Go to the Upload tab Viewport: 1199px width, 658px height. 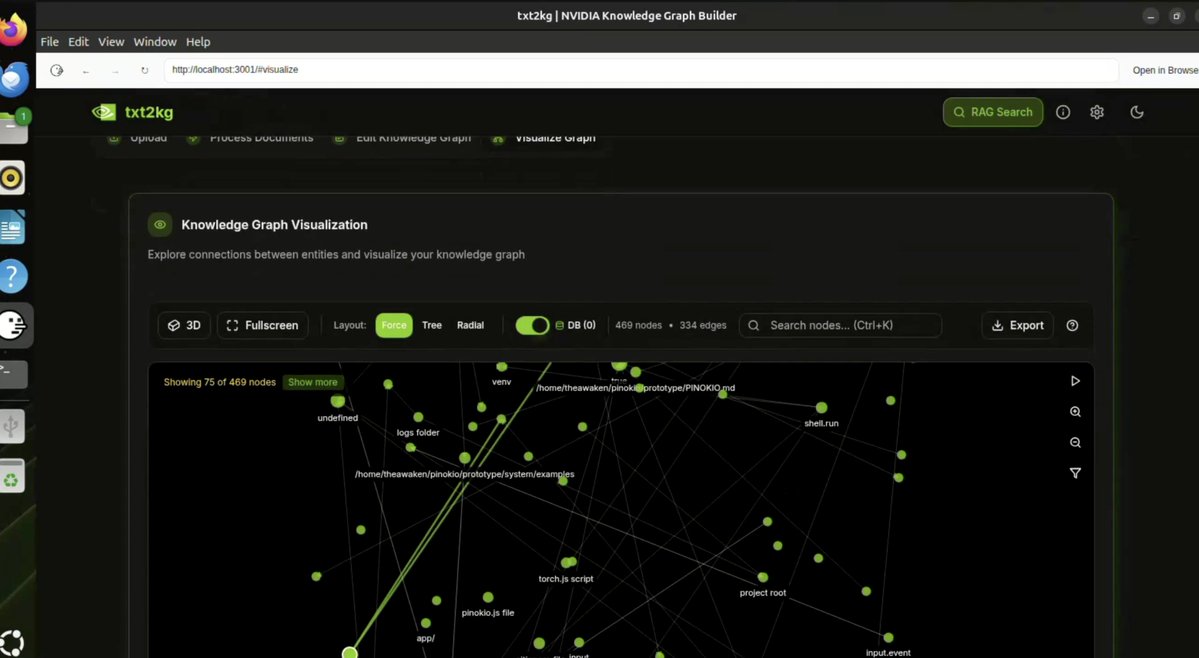point(138,138)
